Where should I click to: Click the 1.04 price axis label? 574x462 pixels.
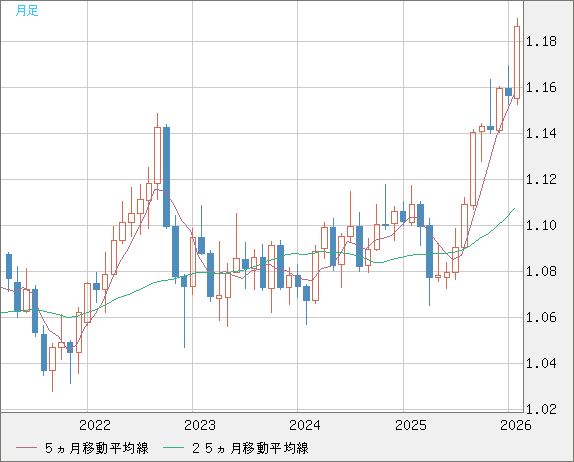[541, 363]
